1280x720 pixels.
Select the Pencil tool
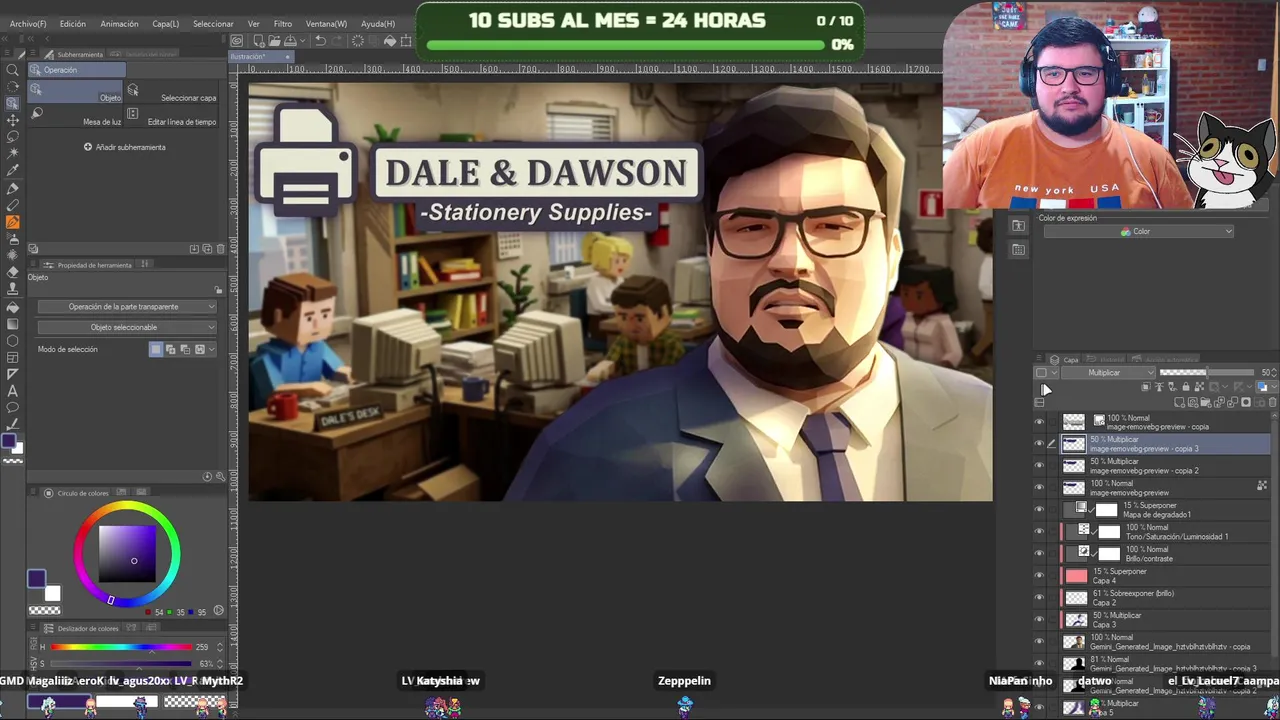point(13,205)
